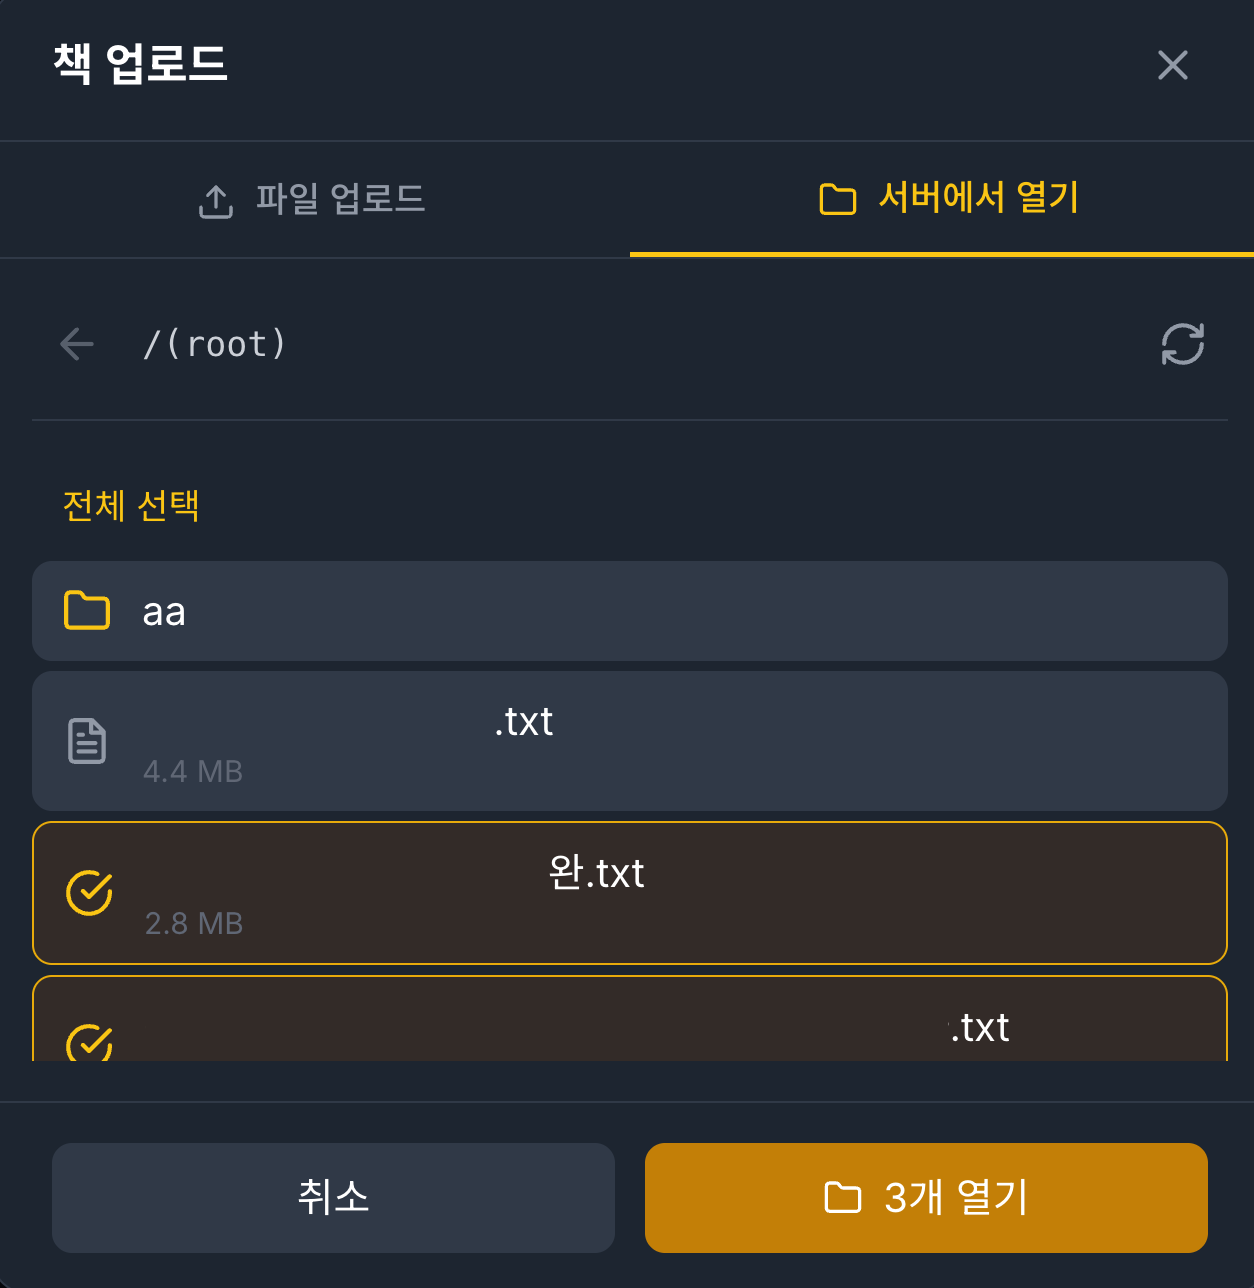The height and width of the screenshot is (1288, 1254).
Task: Click folder icon beside 서버에서 열기
Action: pyautogui.click(x=837, y=199)
